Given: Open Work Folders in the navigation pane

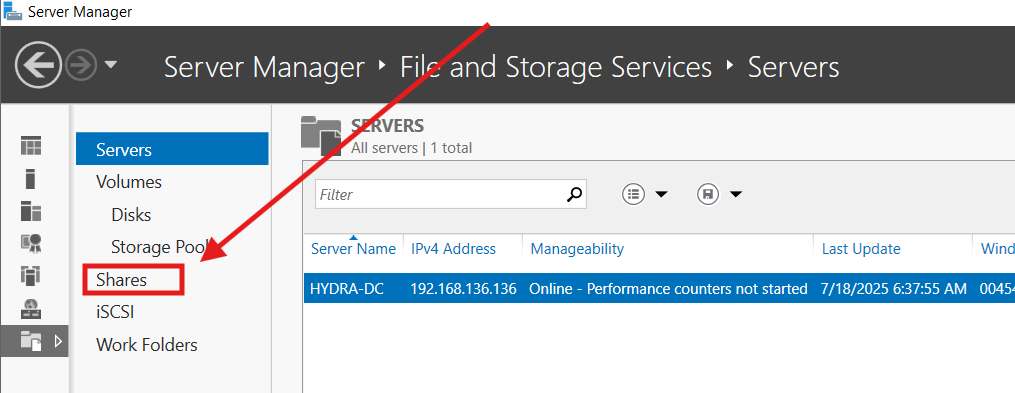Looking at the screenshot, I should 147,344.
